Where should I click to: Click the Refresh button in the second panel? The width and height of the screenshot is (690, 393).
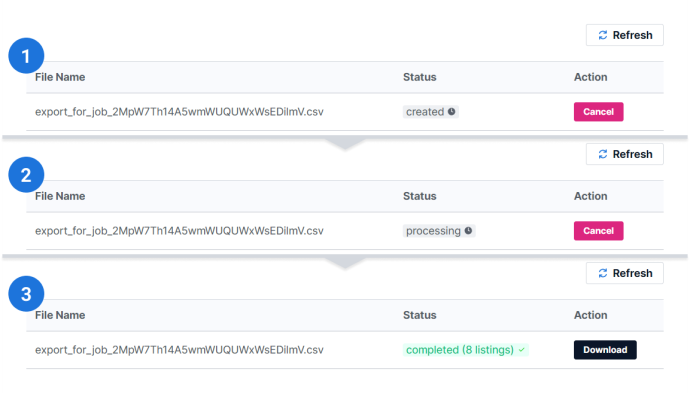pyautogui.click(x=624, y=154)
